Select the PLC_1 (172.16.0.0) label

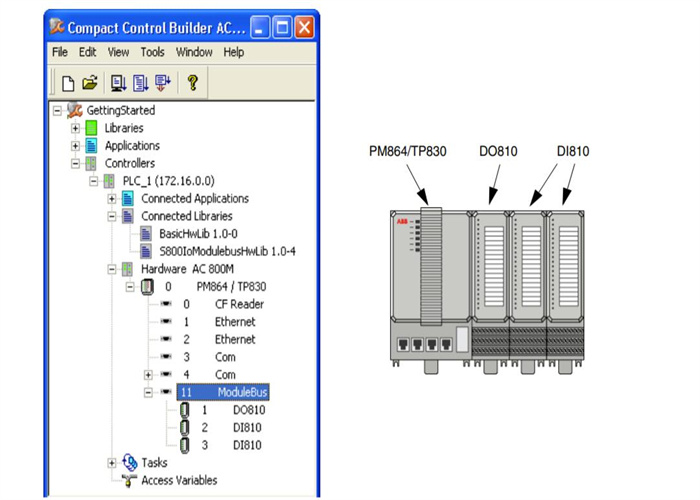[169, 181]
